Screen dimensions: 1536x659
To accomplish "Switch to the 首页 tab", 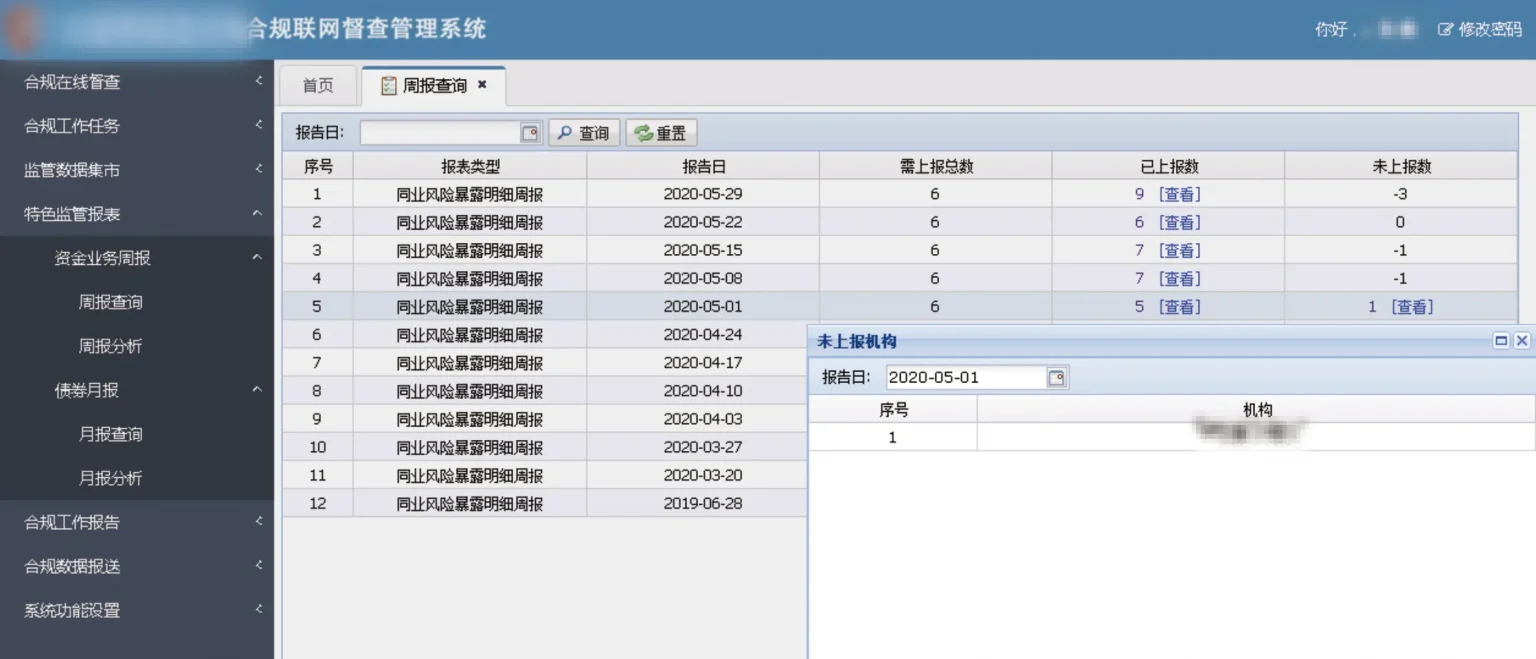I will point(318,86).
